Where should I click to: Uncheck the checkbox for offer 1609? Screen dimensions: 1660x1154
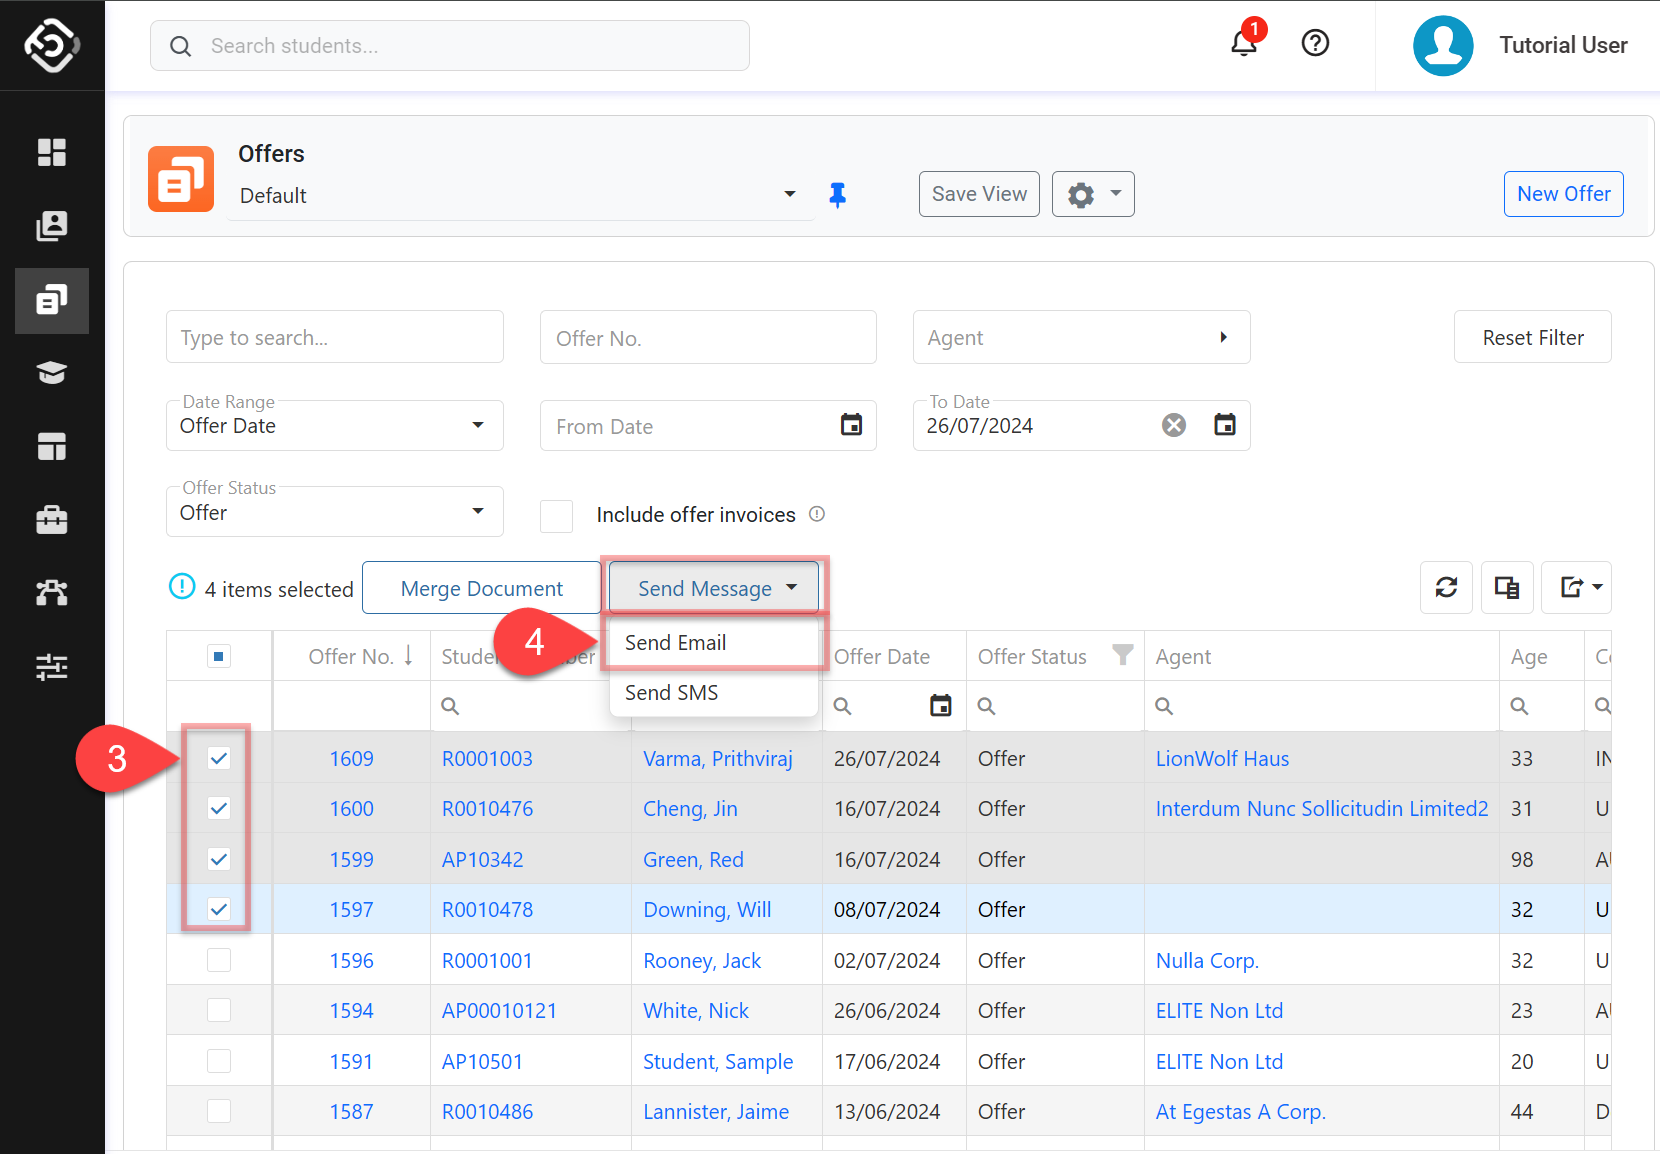tap(219, 758)
